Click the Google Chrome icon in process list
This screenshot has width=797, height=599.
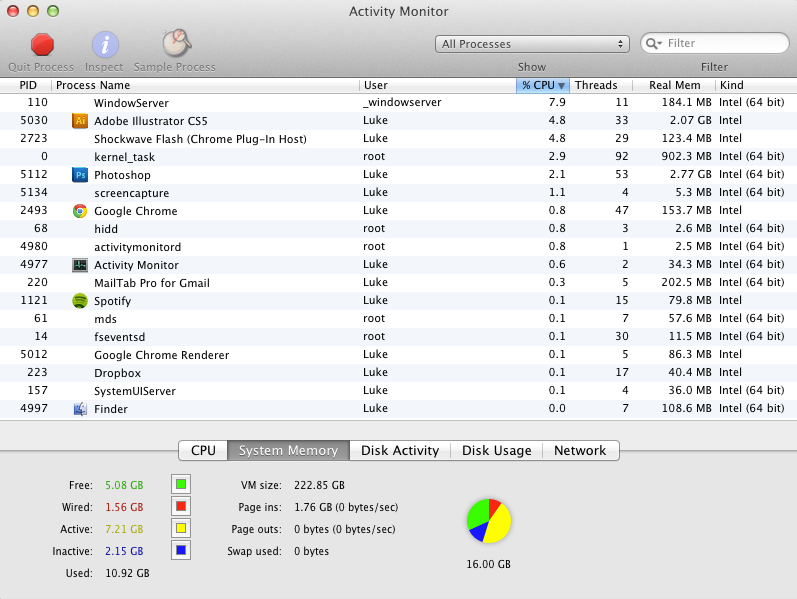pos(80,211)
